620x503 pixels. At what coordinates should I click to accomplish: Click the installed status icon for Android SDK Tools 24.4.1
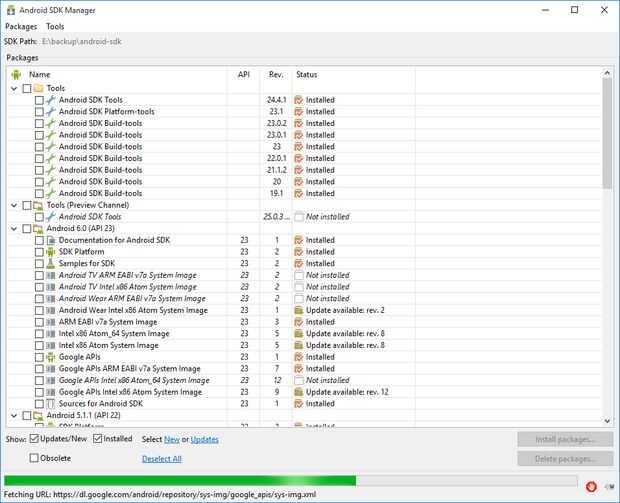(x=299, y=100)
